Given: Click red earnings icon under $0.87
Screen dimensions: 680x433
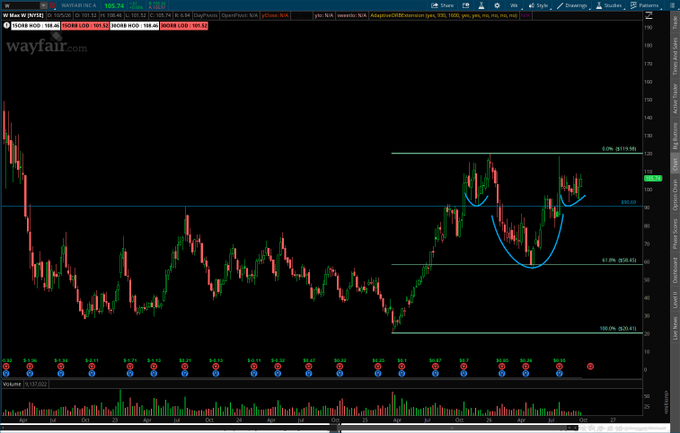Looking at the screenshot, I should pos(435,367).
